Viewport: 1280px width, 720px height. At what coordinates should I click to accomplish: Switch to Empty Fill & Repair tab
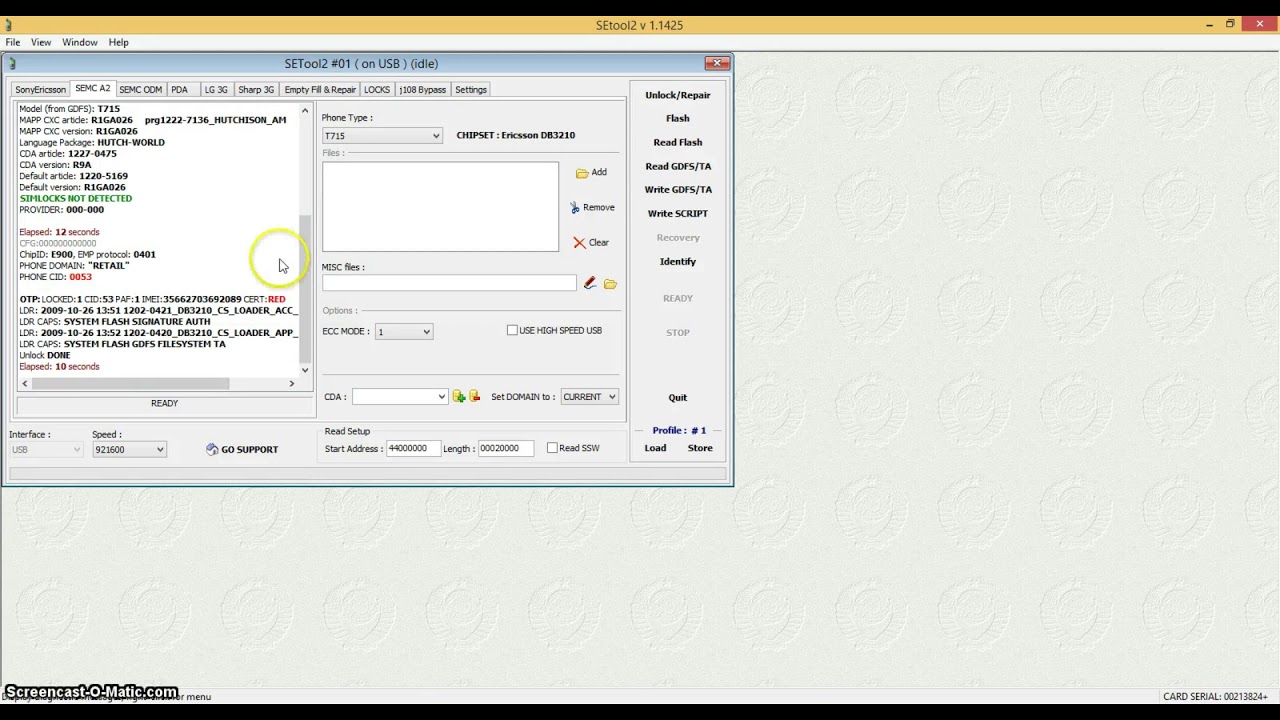[x=320, y=90]
